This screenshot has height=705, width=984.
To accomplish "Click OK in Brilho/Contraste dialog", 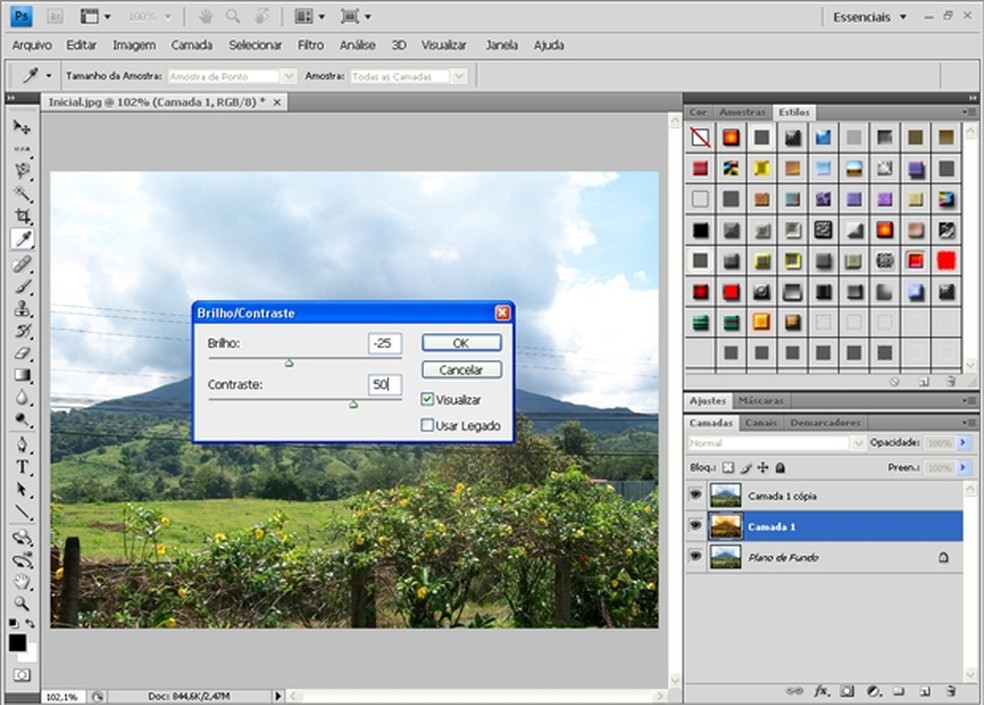I will click(x=461, y=343).
